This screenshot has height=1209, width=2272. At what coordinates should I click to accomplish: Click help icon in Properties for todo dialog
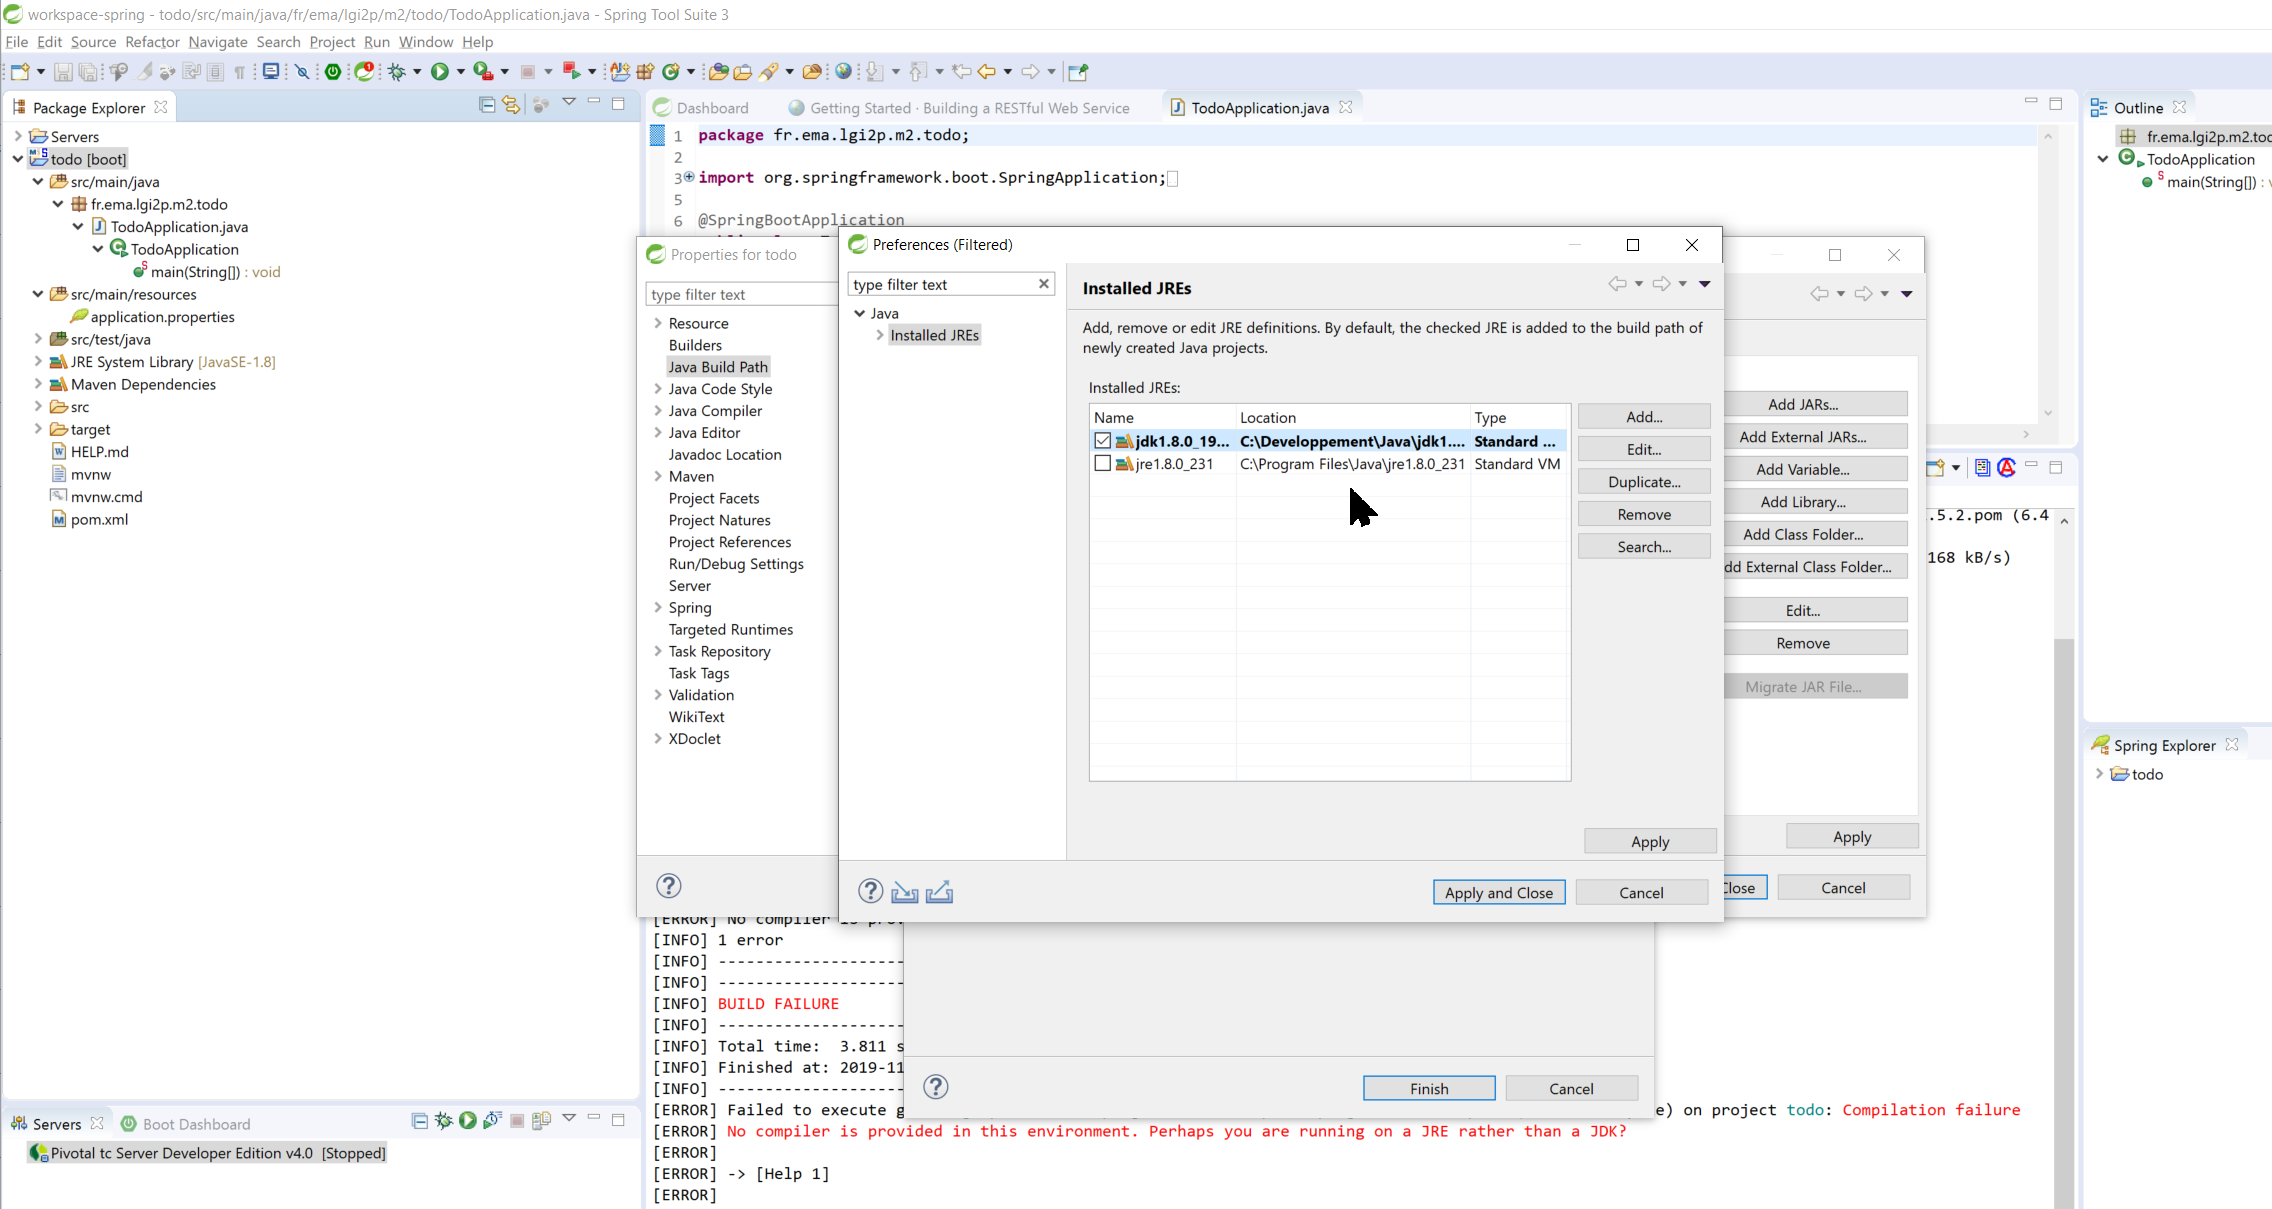pyautogui.click(x=669, y=886)
